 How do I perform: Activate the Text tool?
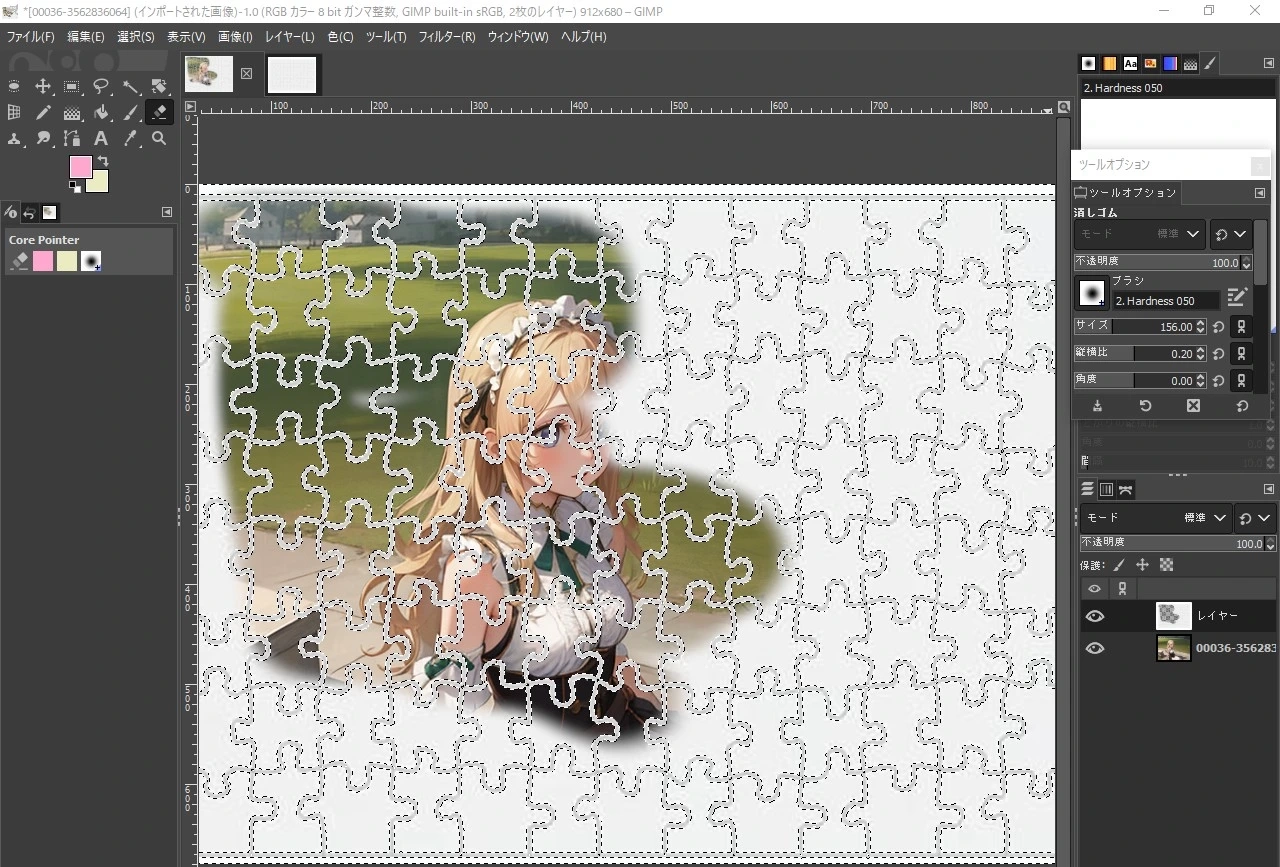tap(101, 139)
